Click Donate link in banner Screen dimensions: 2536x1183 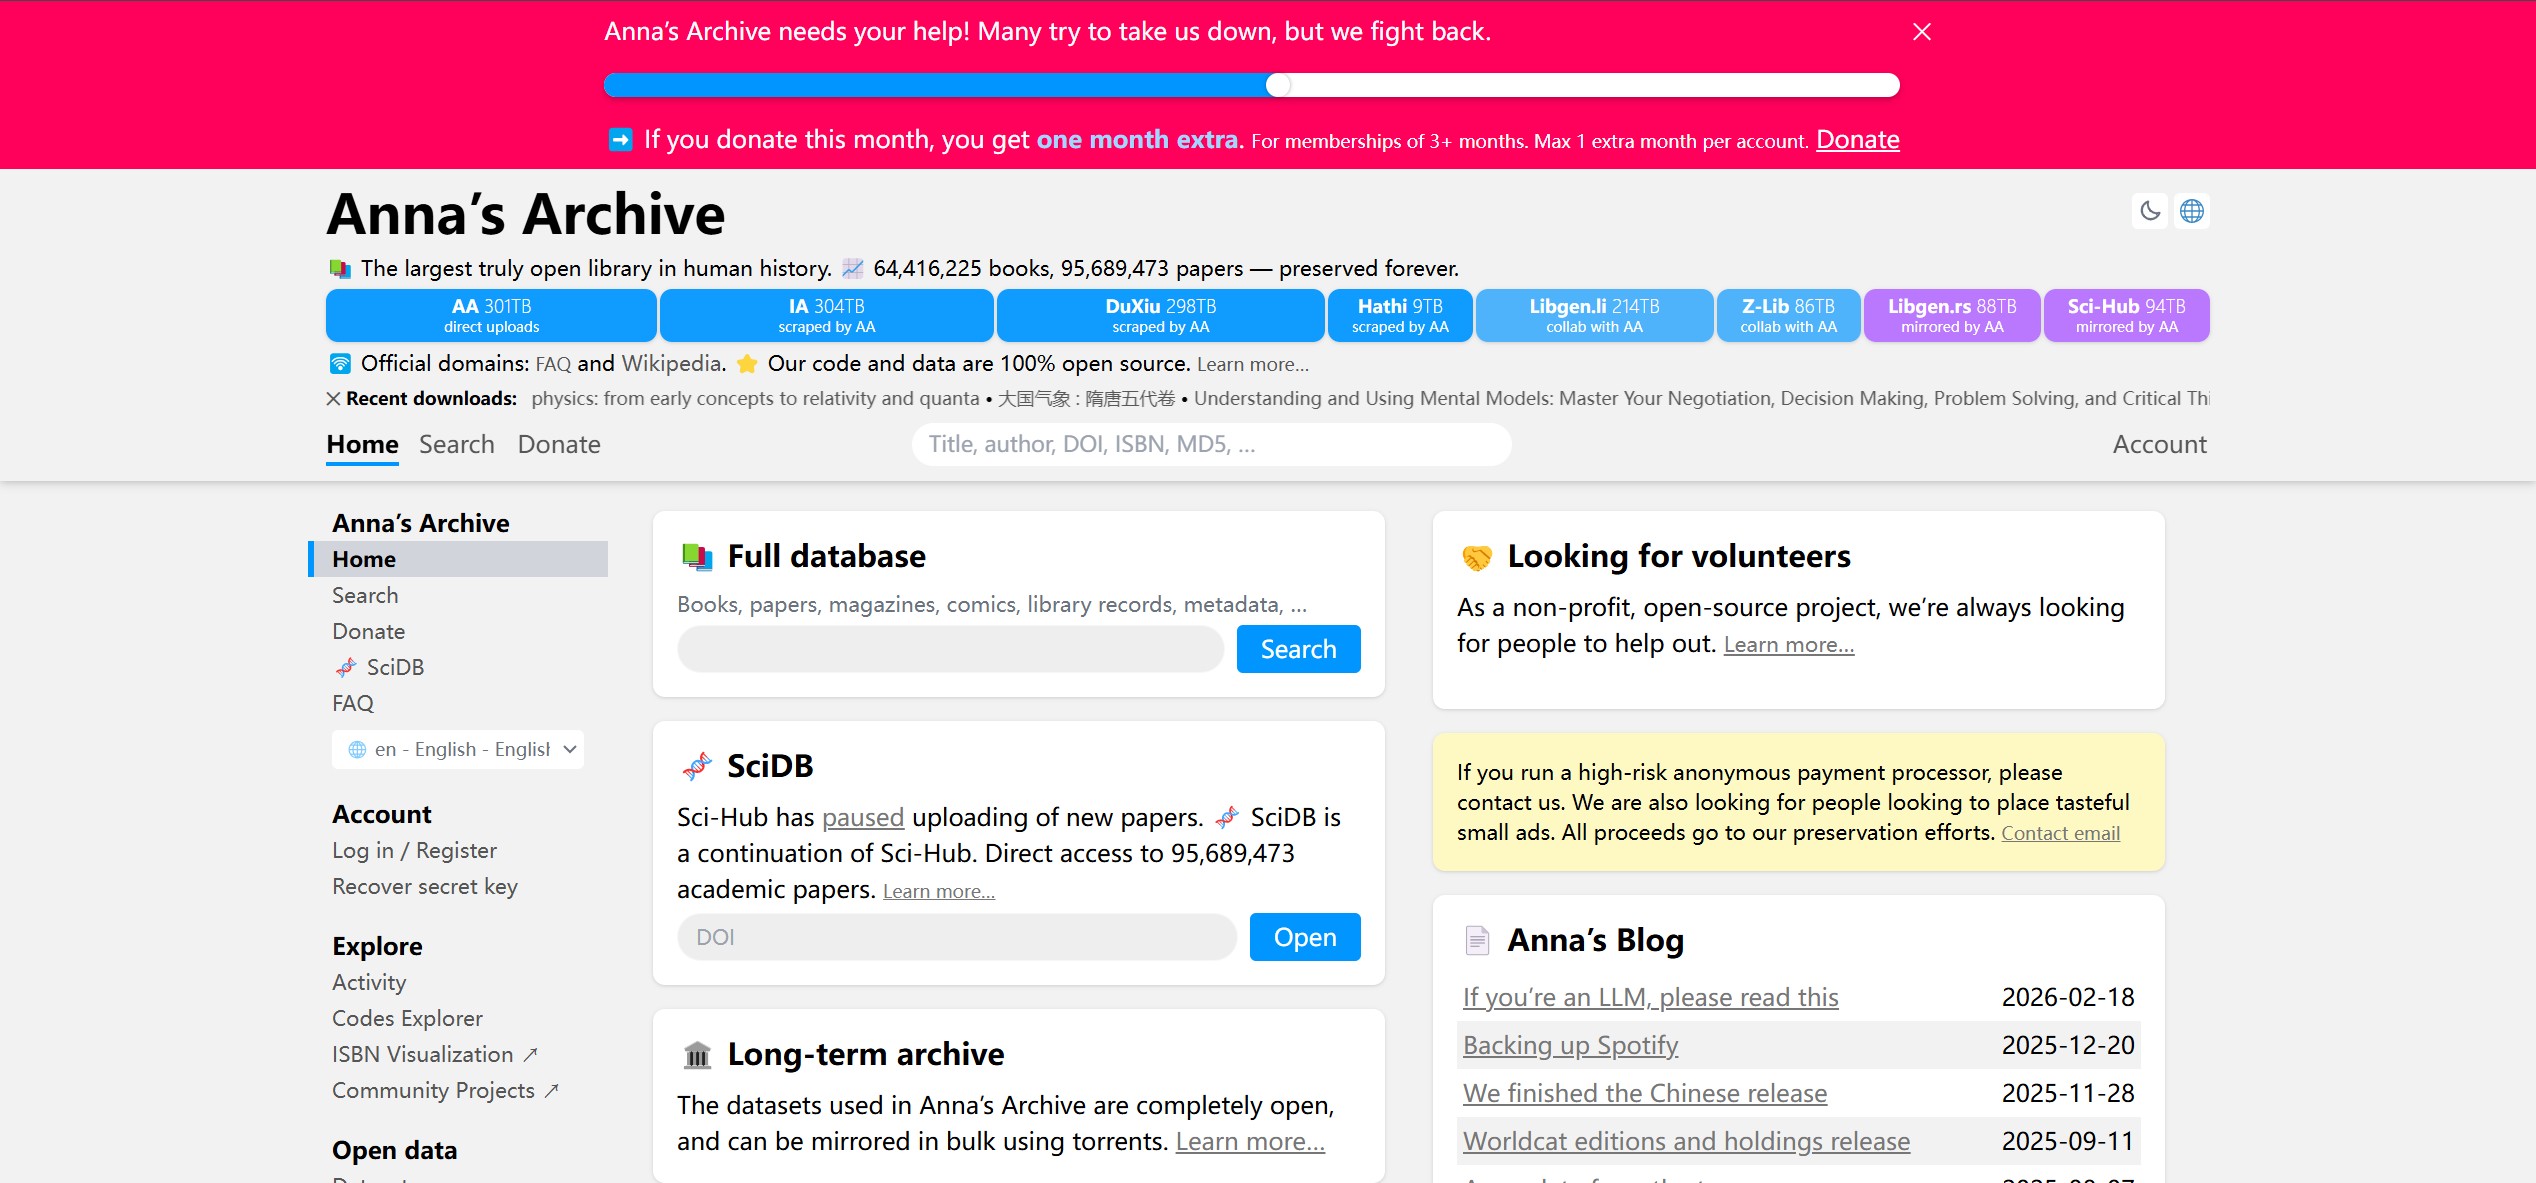click(x=1857, y=140)
